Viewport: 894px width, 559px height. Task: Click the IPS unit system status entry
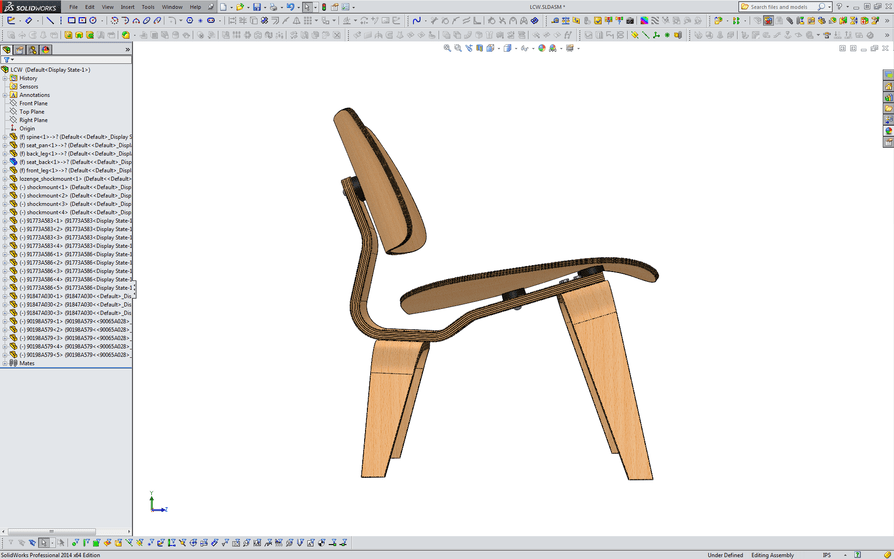click(x=827, y=555)
